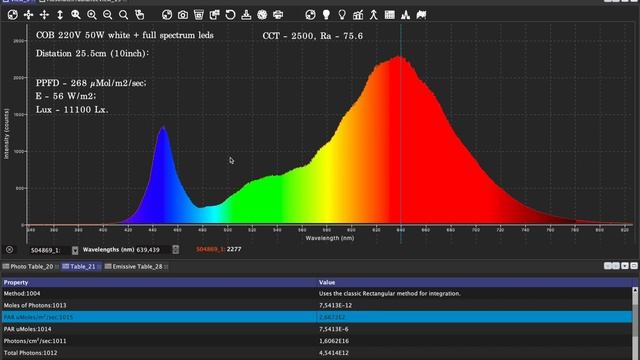Select the PAR uMoles:1014 row
This screenshot has height=360, width=640.
[317, 329]
